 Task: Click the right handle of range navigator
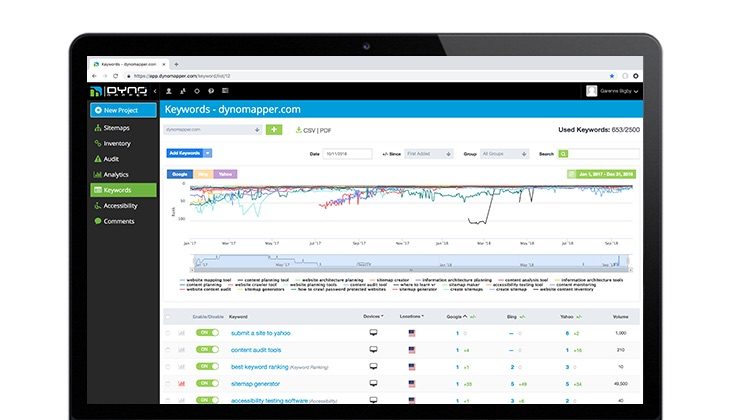pos(628,262)
